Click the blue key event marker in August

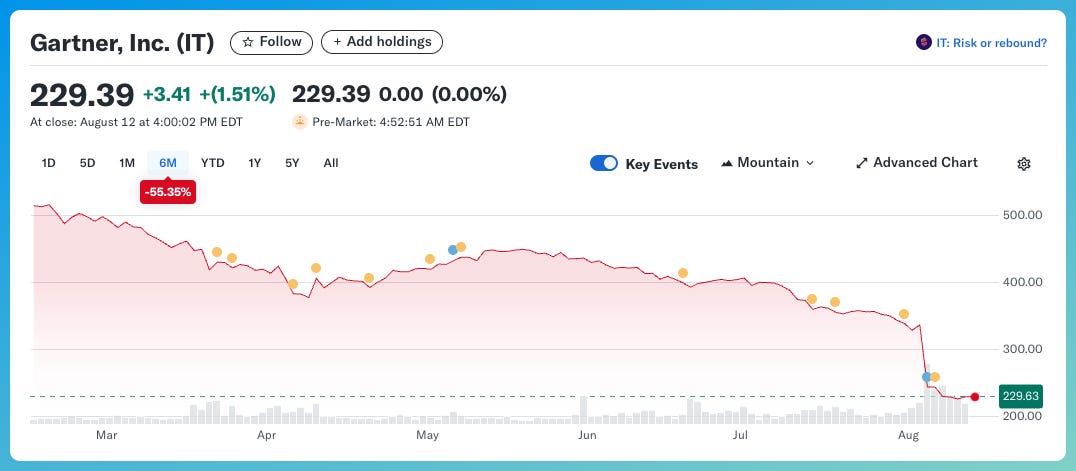926,377
